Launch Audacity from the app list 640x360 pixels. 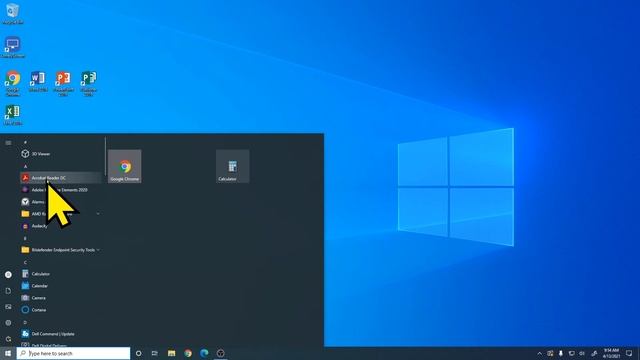click(61, 226)
